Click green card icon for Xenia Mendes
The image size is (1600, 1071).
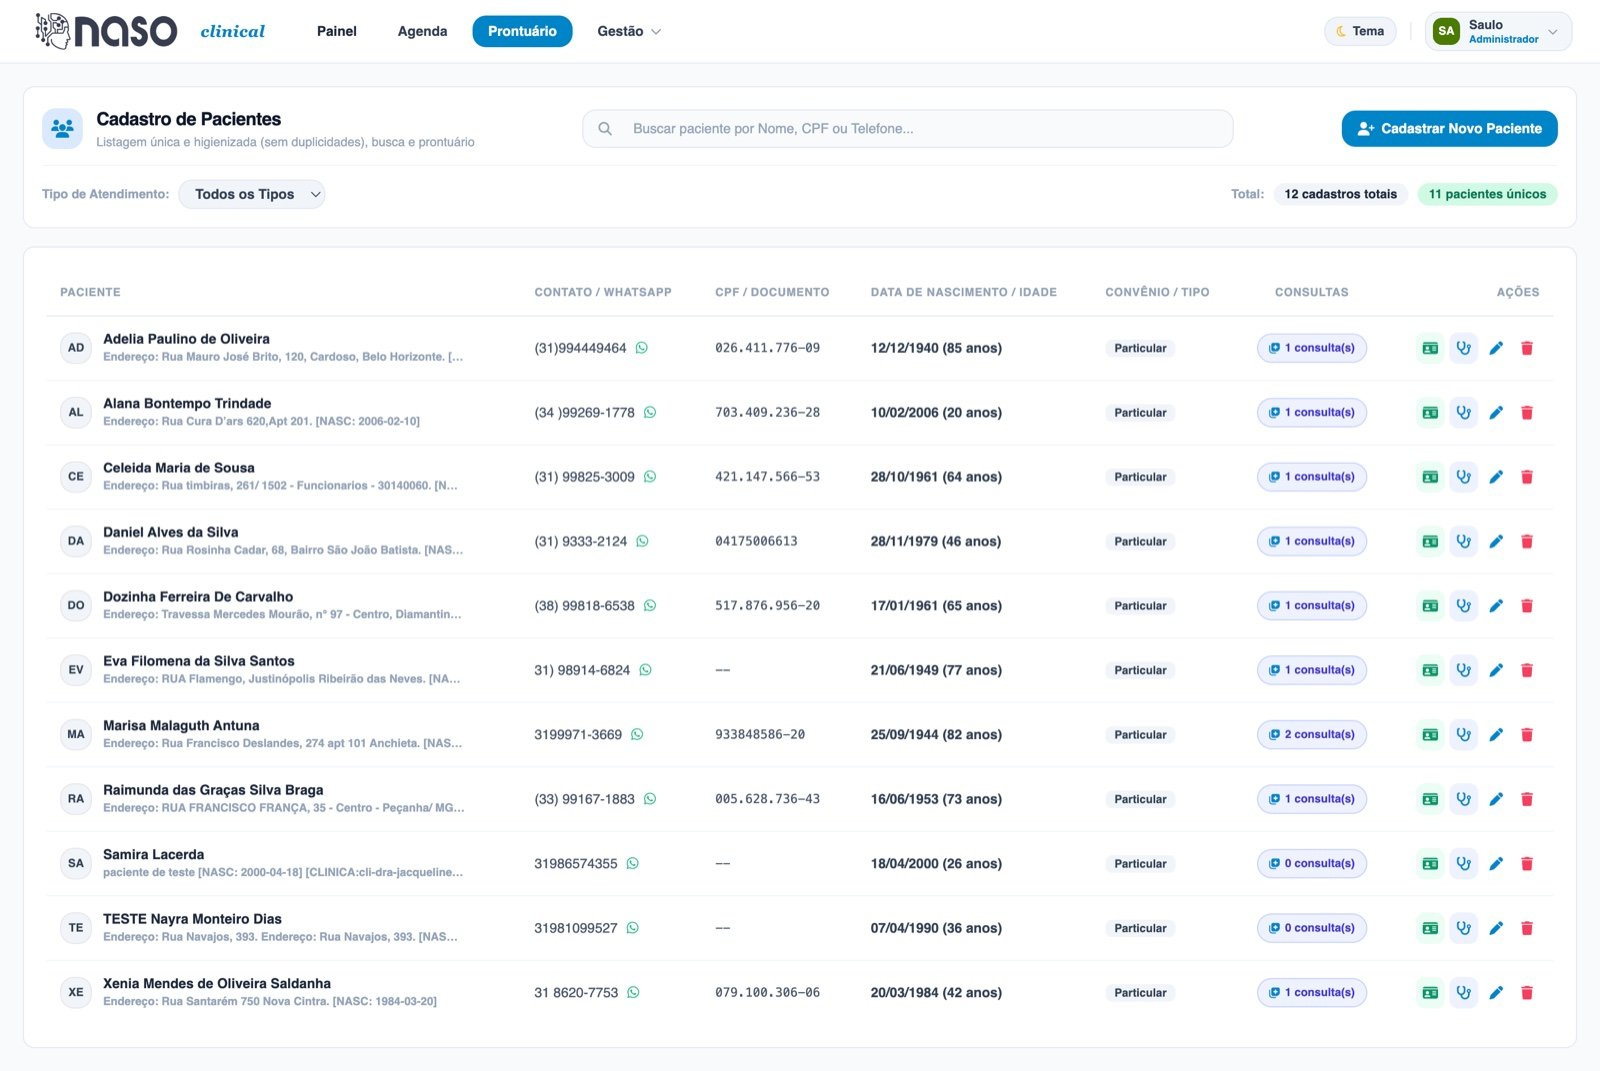click(1431, 993)
